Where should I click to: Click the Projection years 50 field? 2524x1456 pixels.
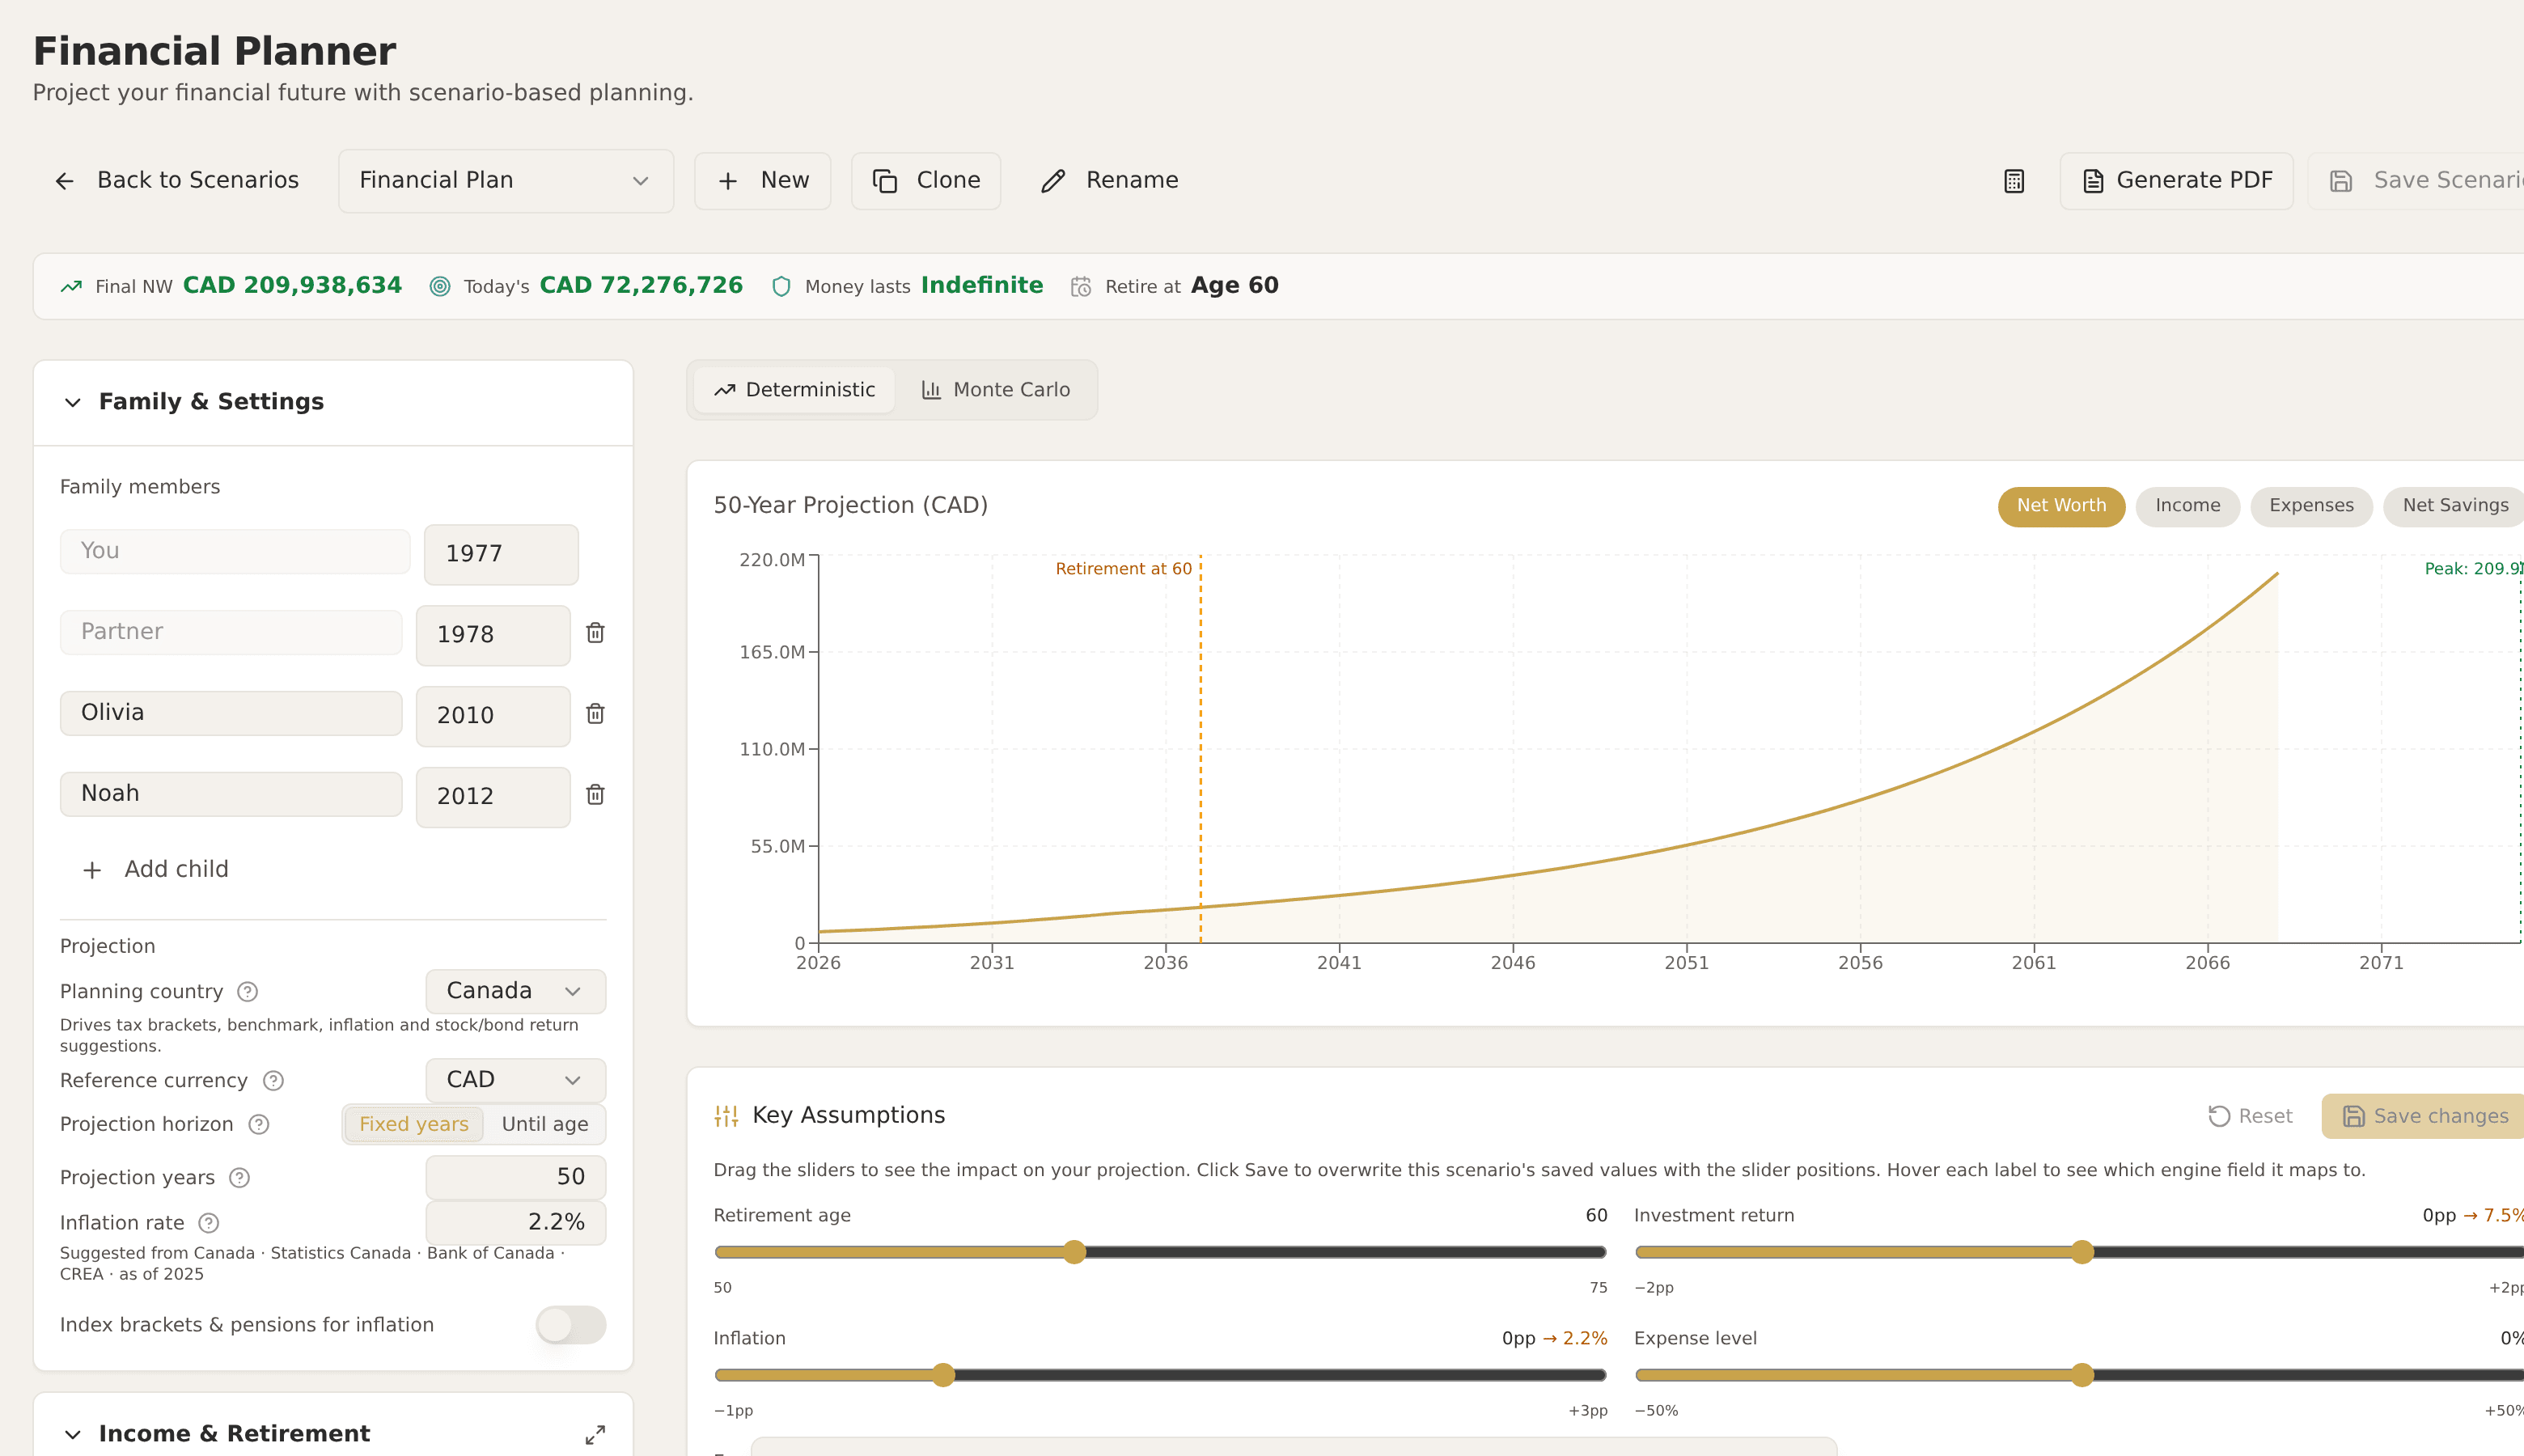[x=515, y=1177]
